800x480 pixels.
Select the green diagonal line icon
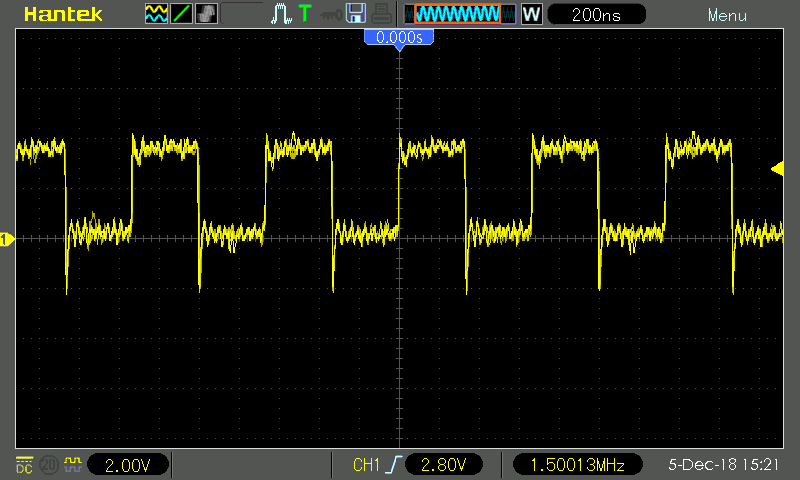[x=181, y=15]
